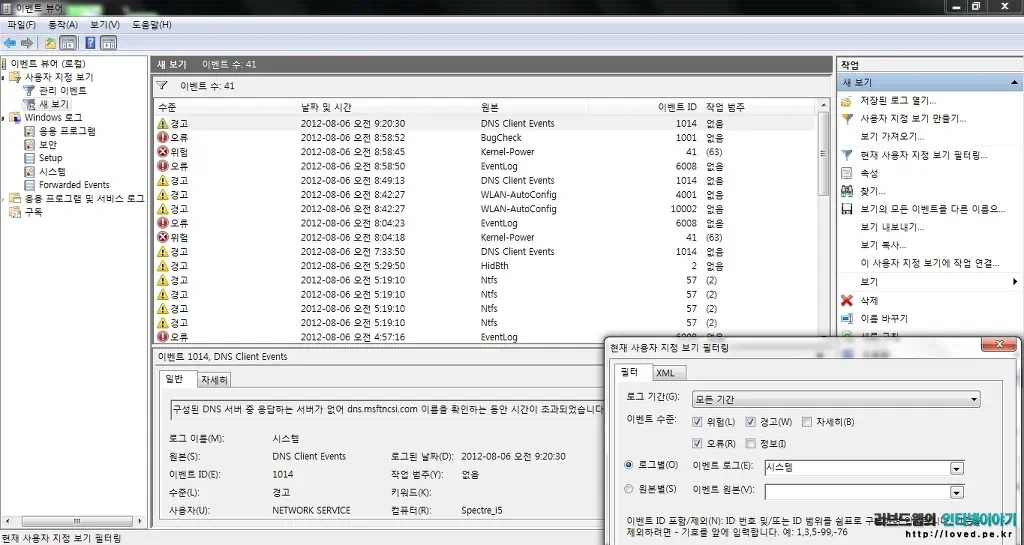Open the 도움말(H) menu
The width and height of the screenshot is (1024, 545).
pos(152,25)
